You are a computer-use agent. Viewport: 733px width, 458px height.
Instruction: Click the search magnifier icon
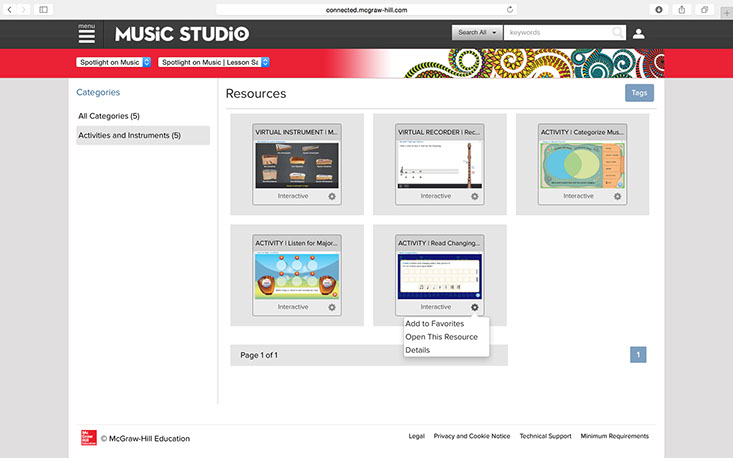click(618, 32)
